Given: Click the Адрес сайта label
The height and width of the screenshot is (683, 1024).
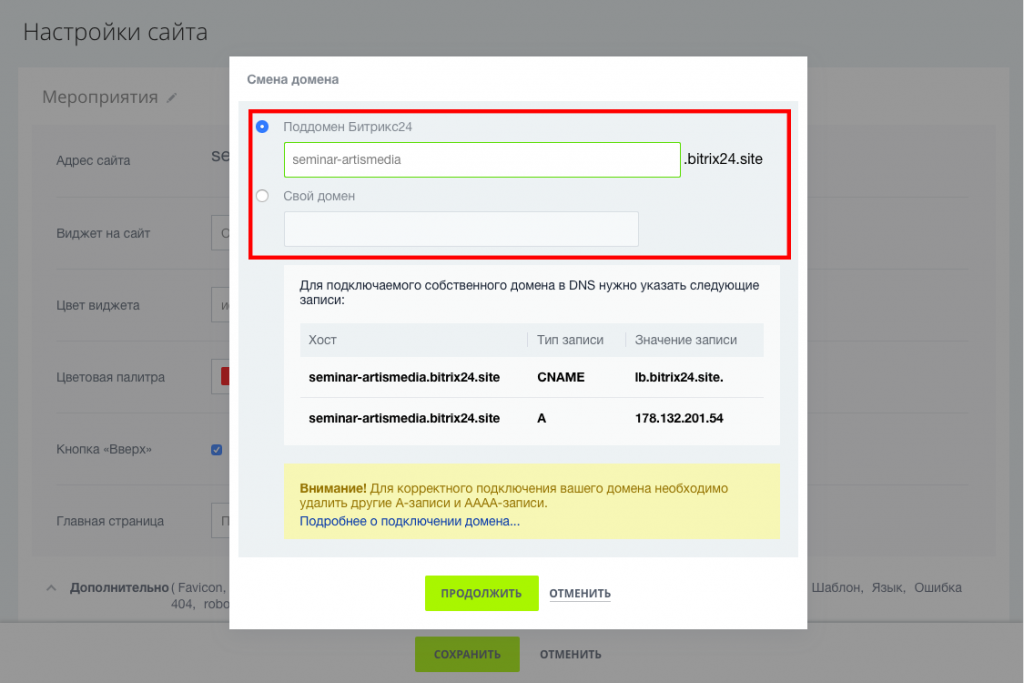Looking at the screenshot, I should [x=93, y=161].
